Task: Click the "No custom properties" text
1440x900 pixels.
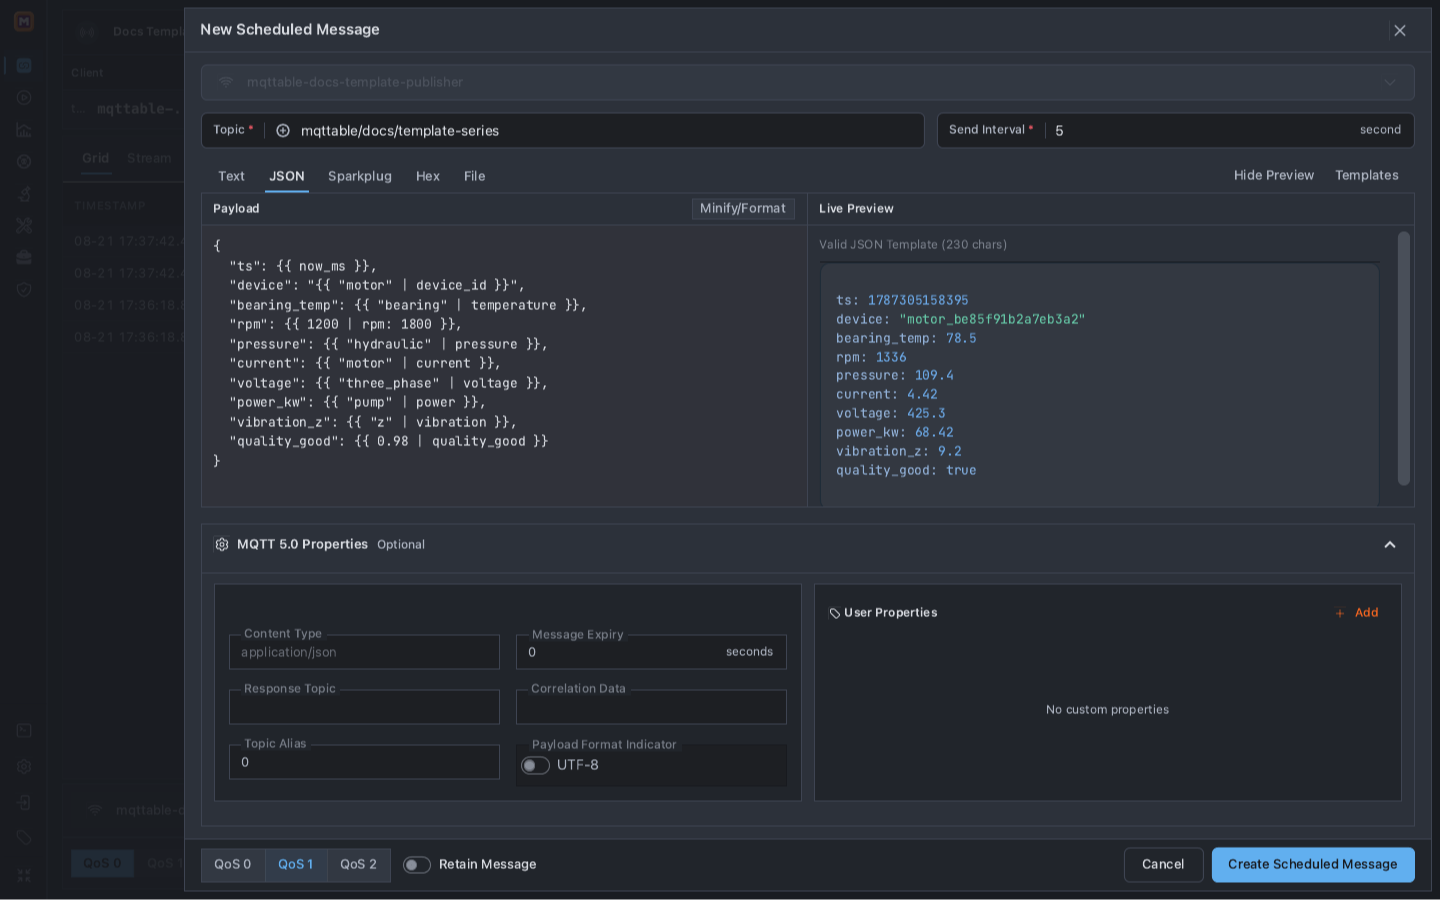Action: coord(1107,710)
